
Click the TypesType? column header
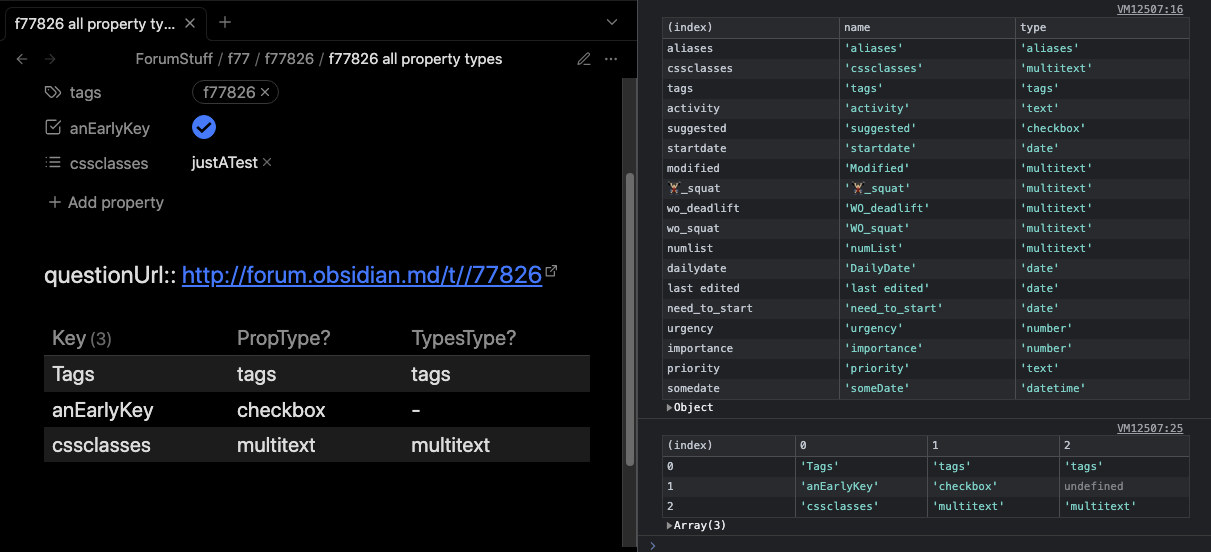tap(464, 338)
